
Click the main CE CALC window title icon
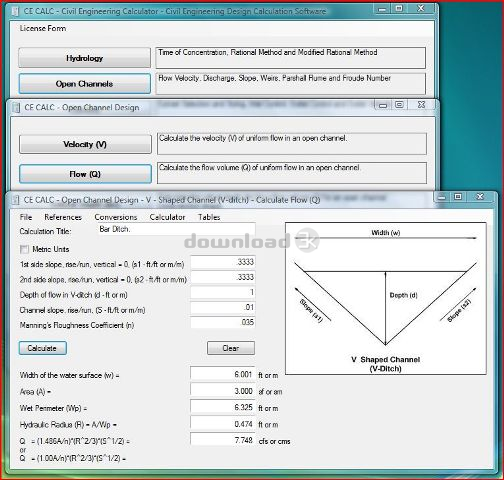[15, 11]
